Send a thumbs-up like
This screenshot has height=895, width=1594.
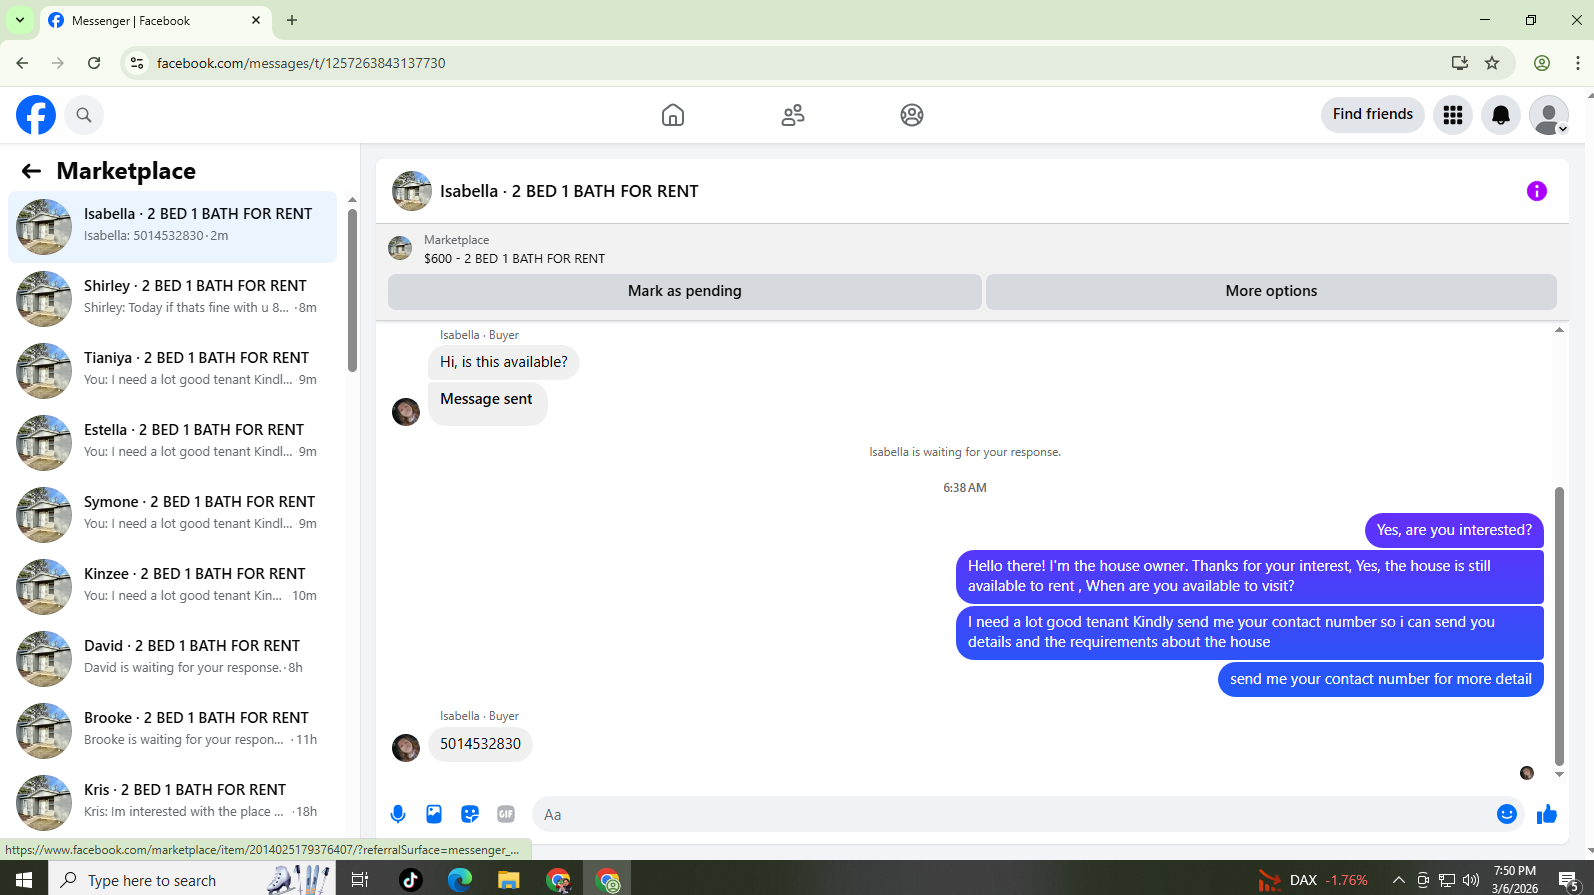pyautogui.click(x=1547, y=814)
